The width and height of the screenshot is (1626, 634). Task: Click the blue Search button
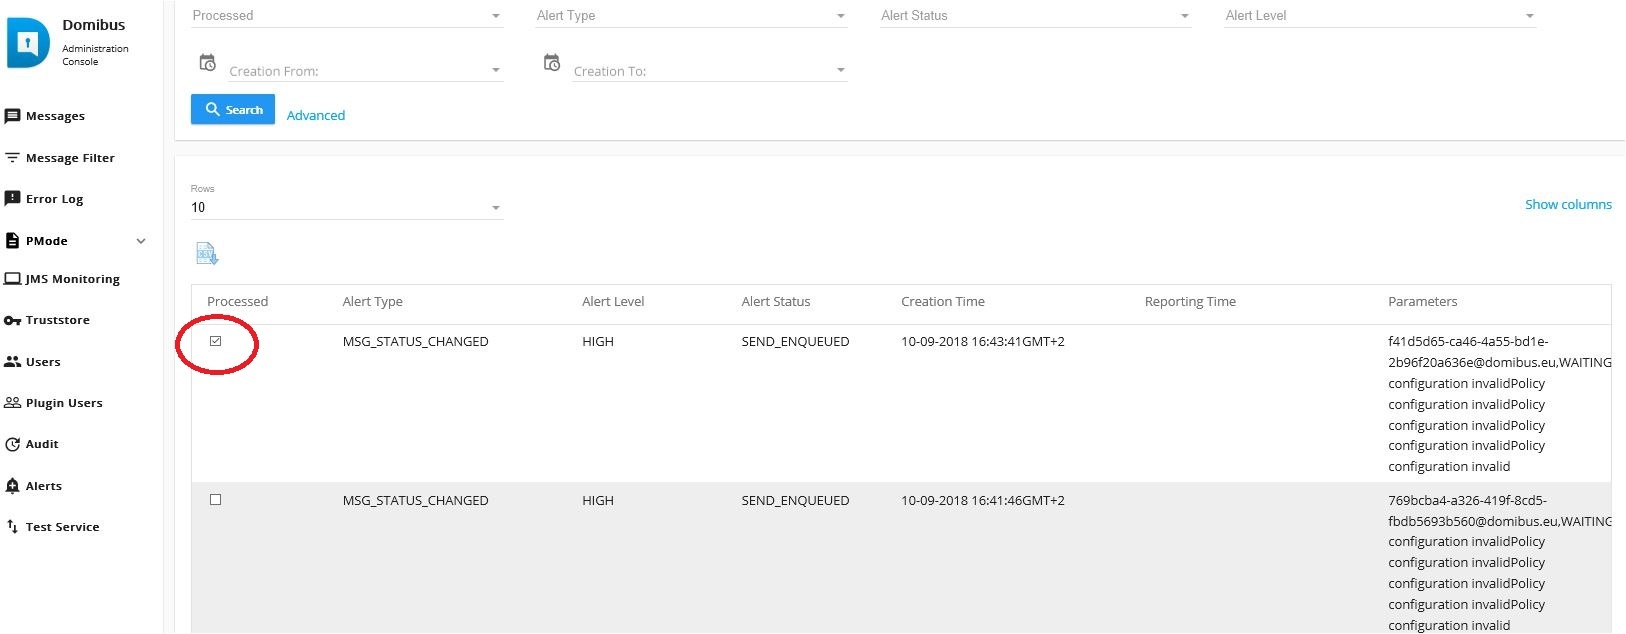coord(233,110)
